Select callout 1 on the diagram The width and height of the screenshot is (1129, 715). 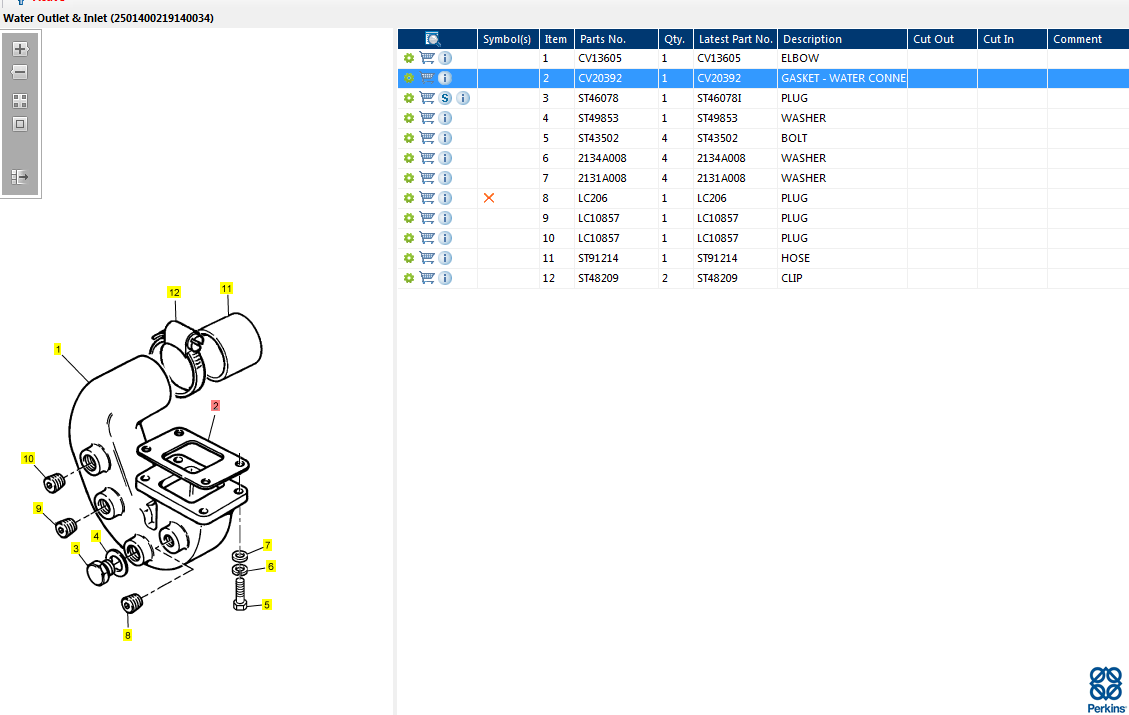pyautogui.click(x=58, y=349)
